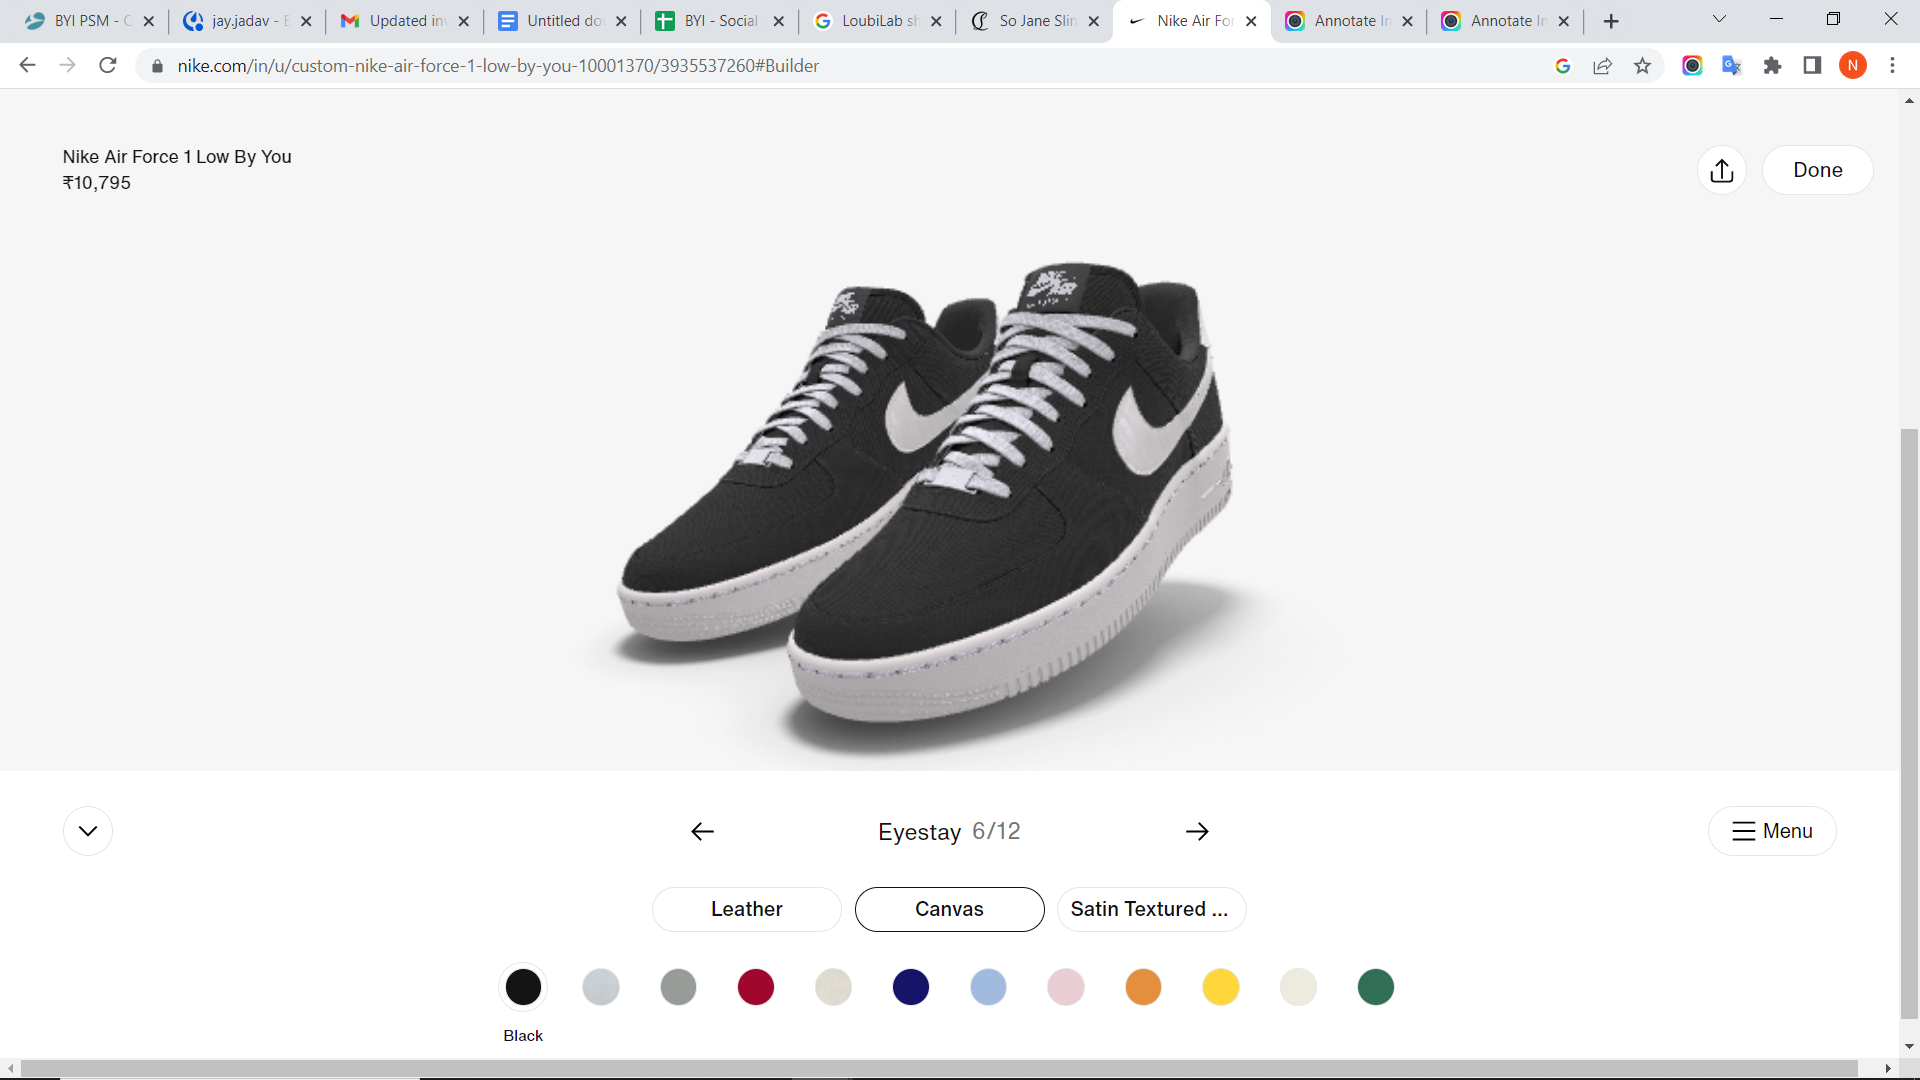Choose the green color swatch

[1376, 987]
